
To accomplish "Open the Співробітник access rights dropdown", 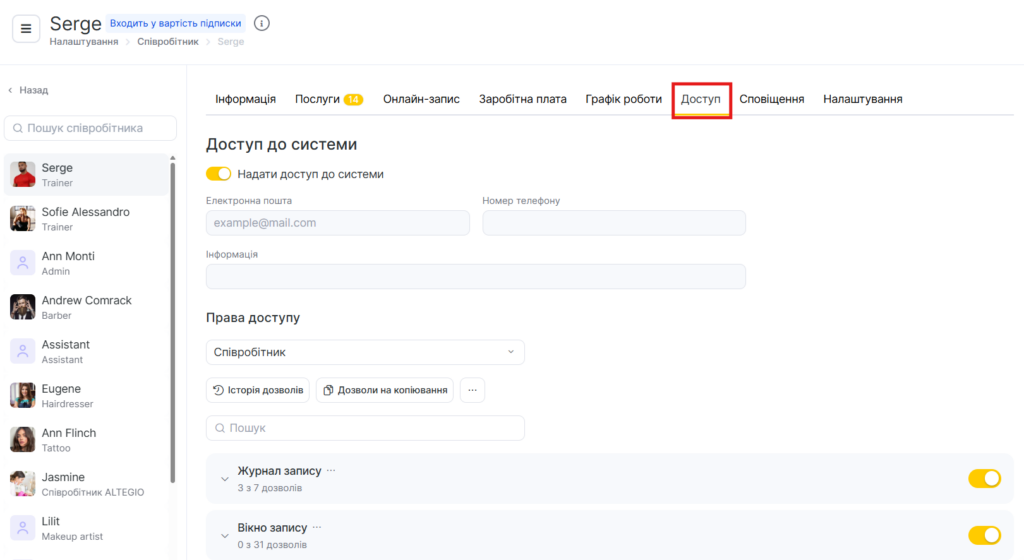I will click(x=365, y=352).
